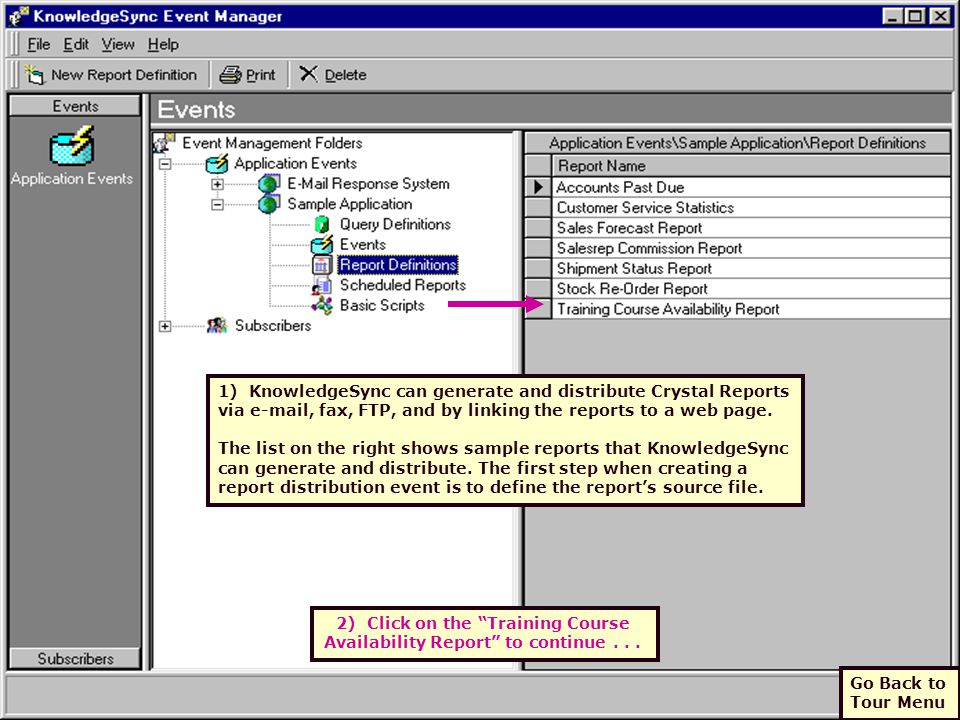Click the Basic Scripts node icon
The image size is (960, 720).
click(321, 306)
